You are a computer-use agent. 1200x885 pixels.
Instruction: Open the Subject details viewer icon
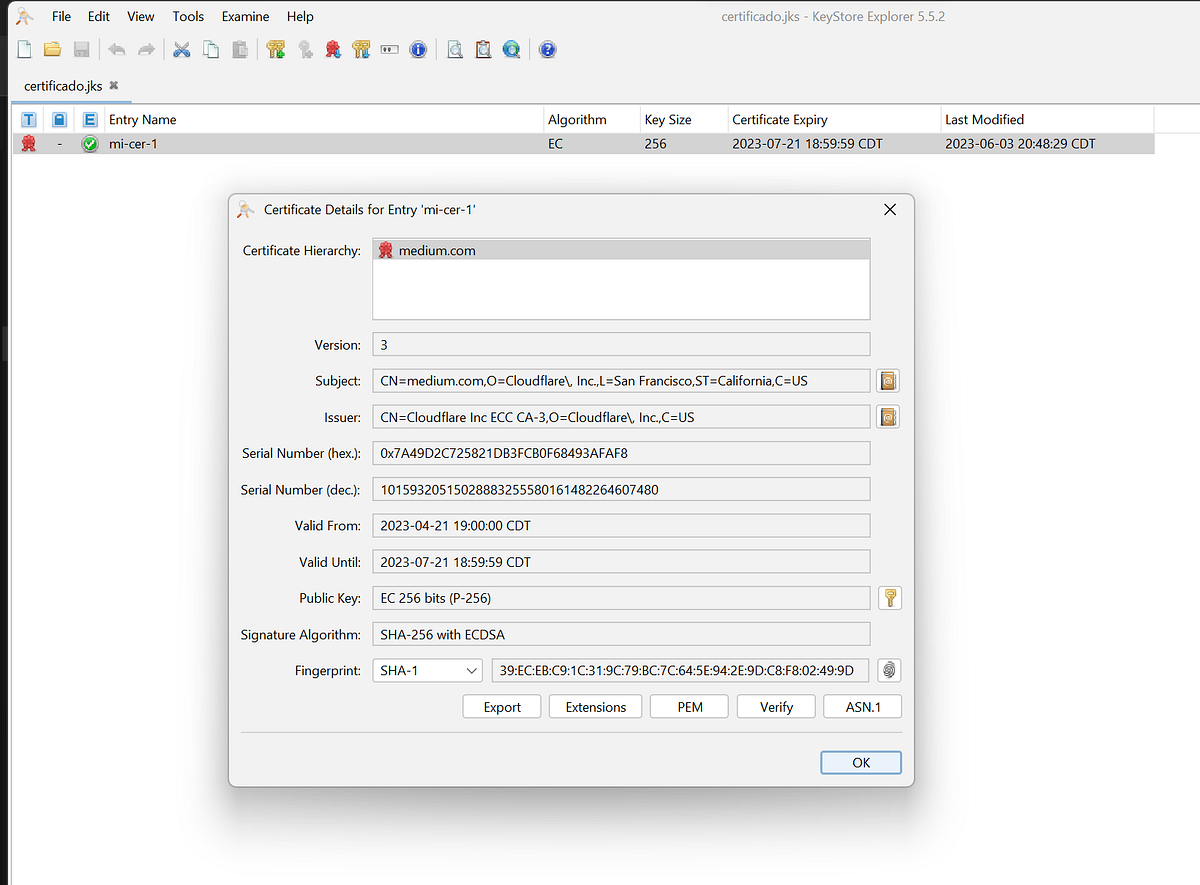888,380
